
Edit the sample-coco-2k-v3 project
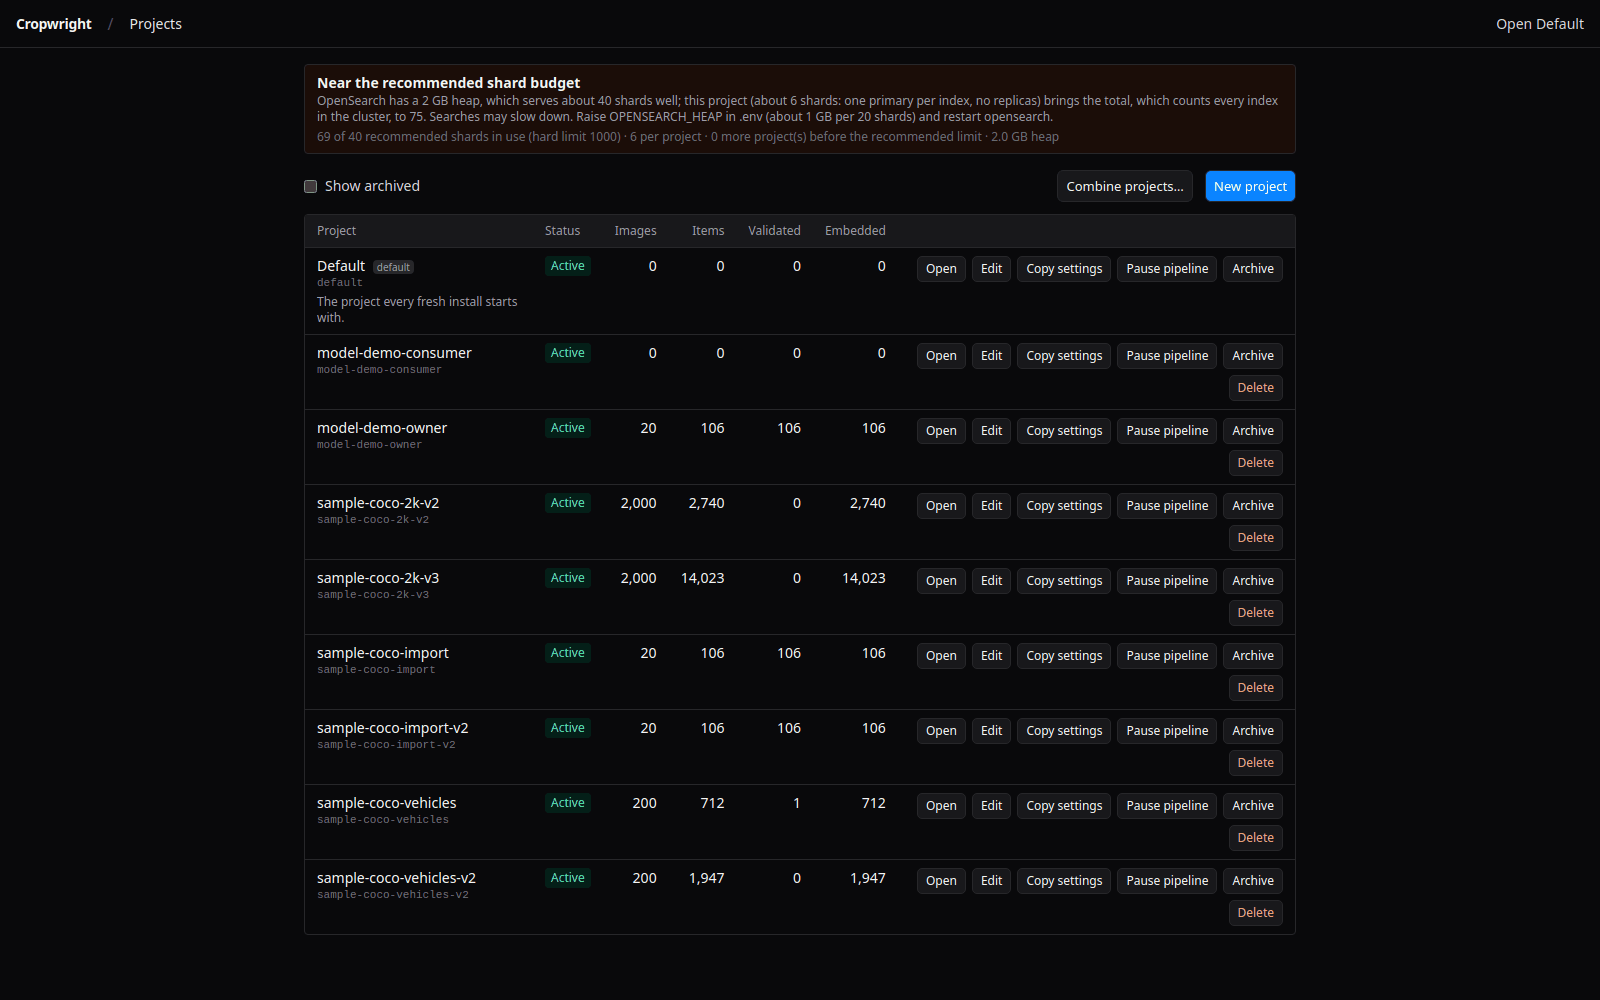click(991, 581)
